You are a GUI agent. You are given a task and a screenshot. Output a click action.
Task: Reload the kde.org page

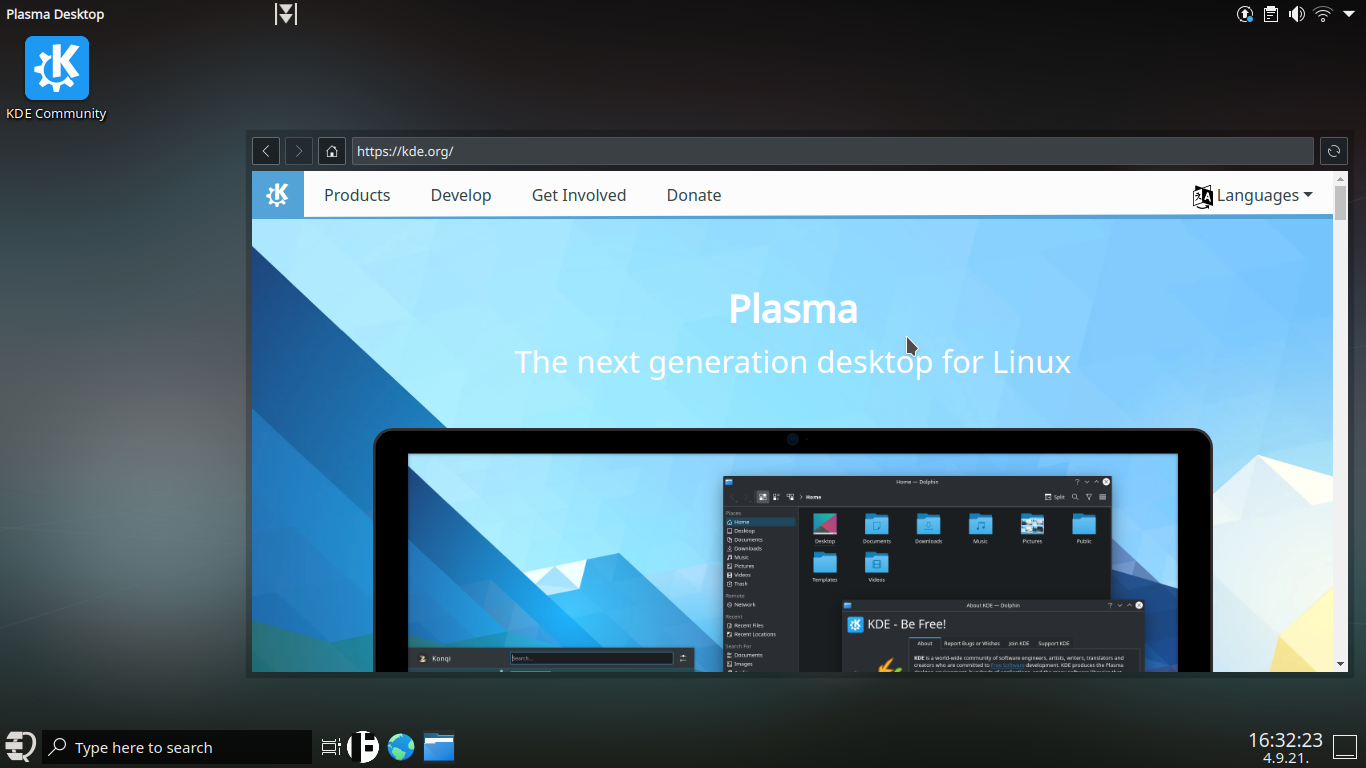[x=1334, y=151]
